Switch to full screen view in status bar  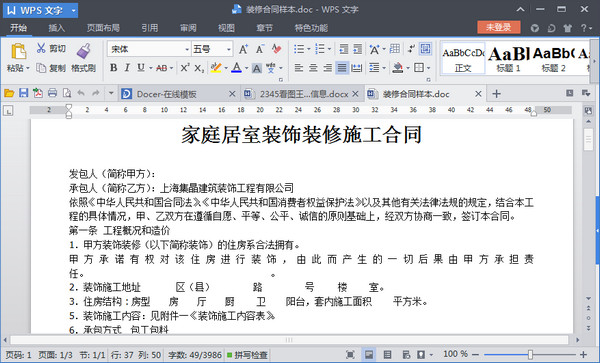coord(350,355)
